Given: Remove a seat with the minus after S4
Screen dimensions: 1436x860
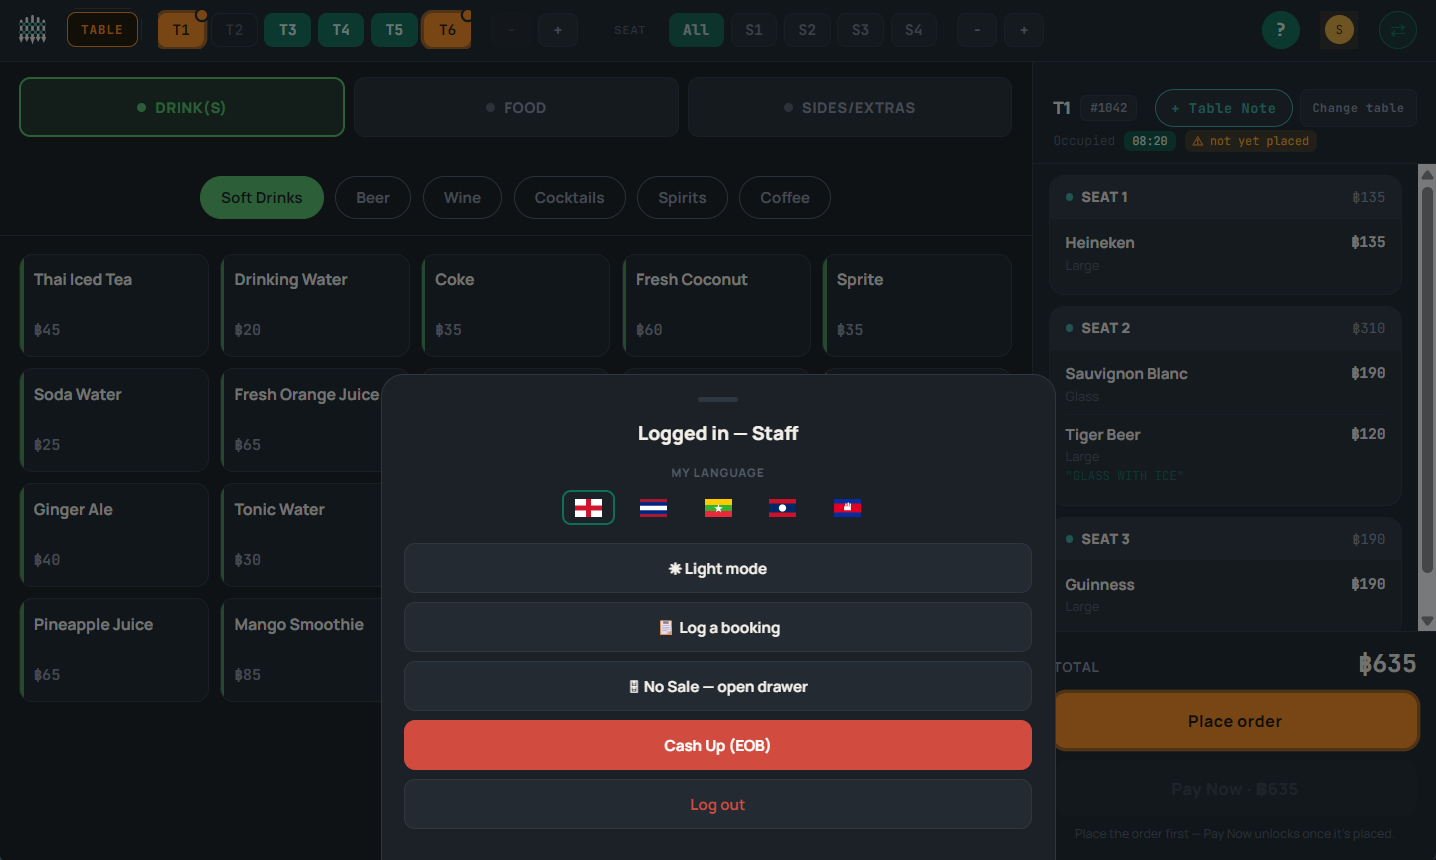Looking at the screenshot, I should click(x=977, y=30).
